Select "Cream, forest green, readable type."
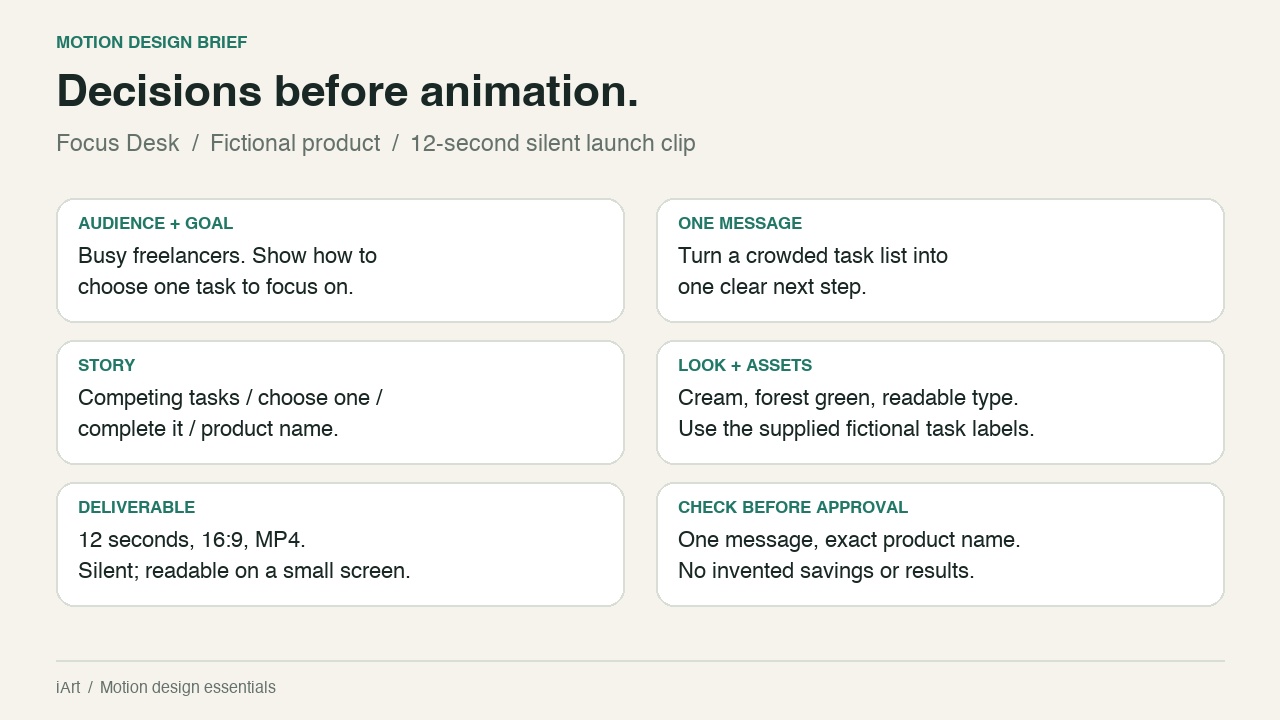The width and height of the screenshot is (1280, 720). (x=848, y=398)
